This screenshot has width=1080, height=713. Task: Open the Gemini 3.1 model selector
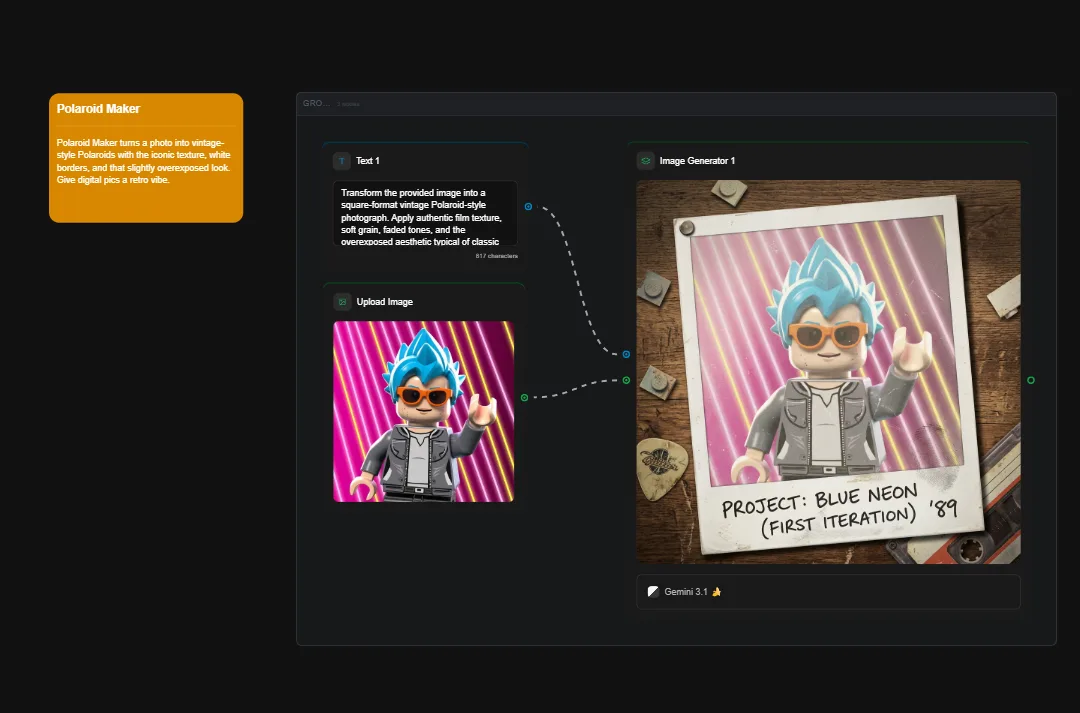click(828, 591)
